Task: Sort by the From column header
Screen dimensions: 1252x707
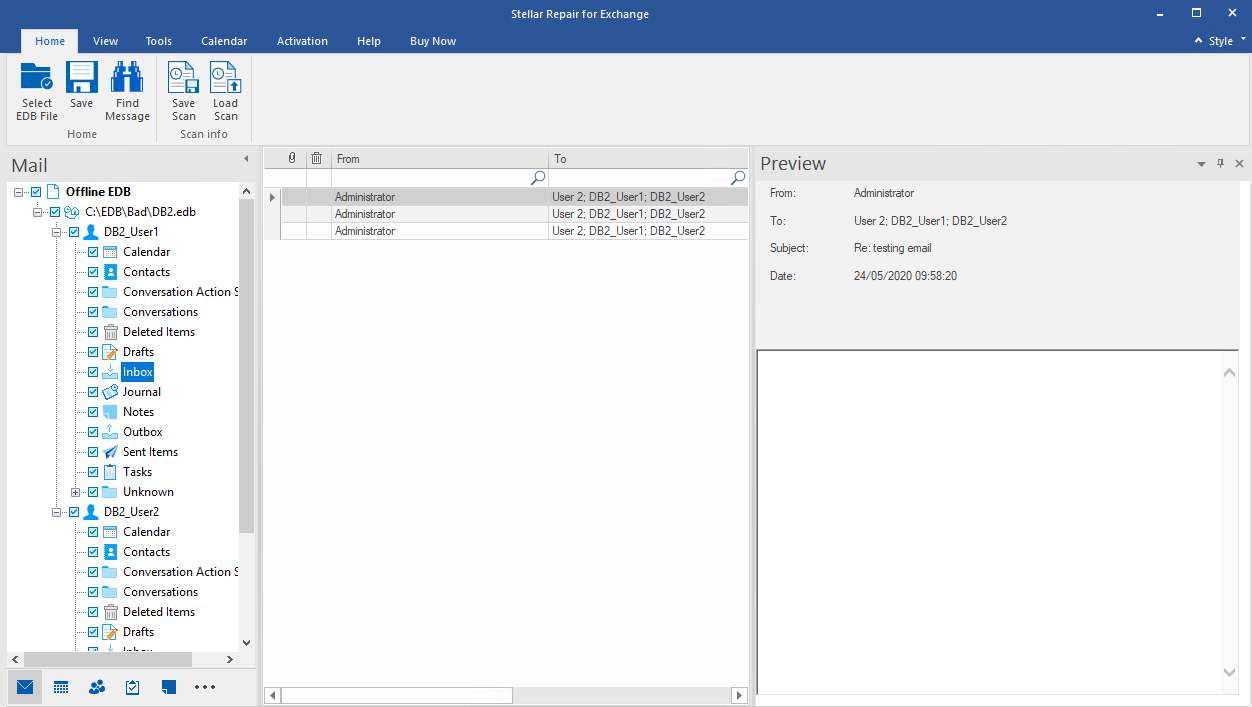Action: [440, 158]
